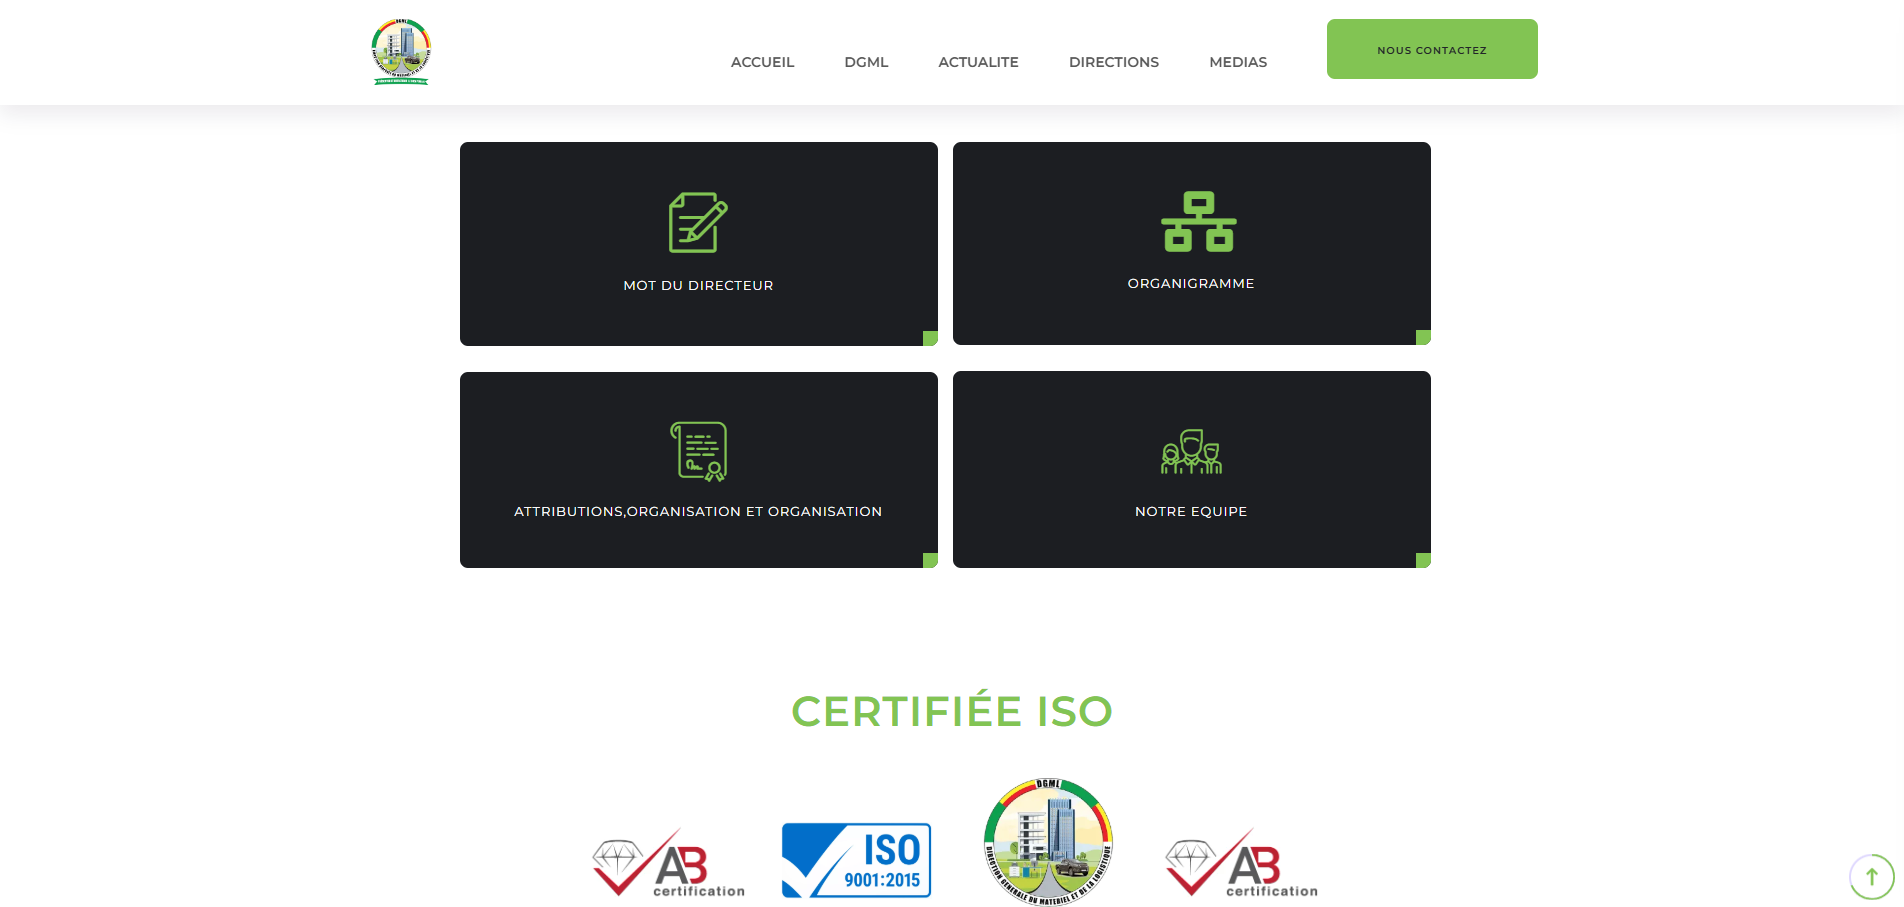Open the ATTRIBUTIONS, ORGANISATION ET ORGANISATION link
This screenshot has height=907, width=1904.
pos(698,511)
